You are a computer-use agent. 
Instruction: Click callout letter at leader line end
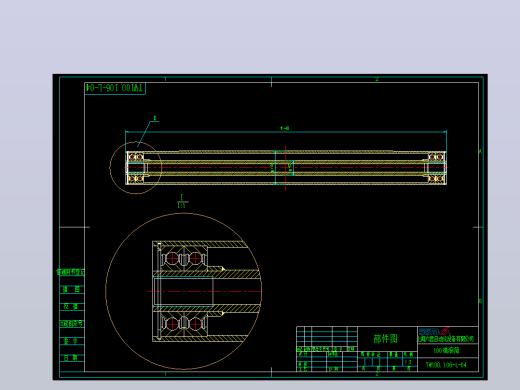pos(155,118)
